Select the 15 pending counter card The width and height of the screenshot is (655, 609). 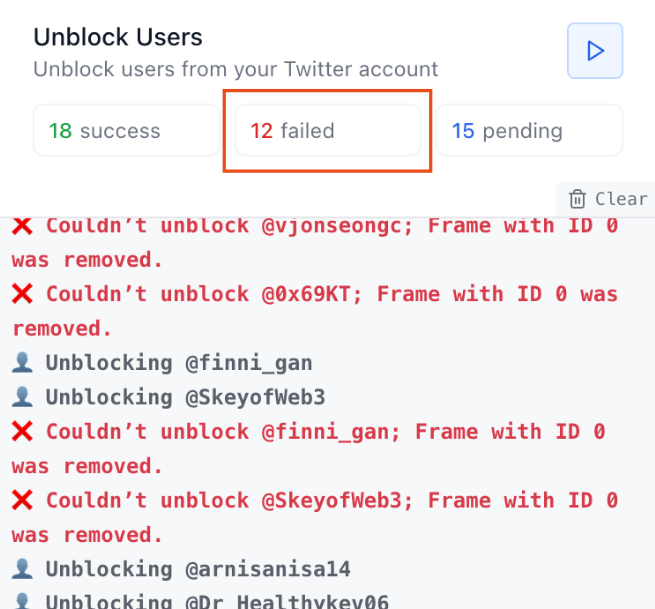[529, 131]
